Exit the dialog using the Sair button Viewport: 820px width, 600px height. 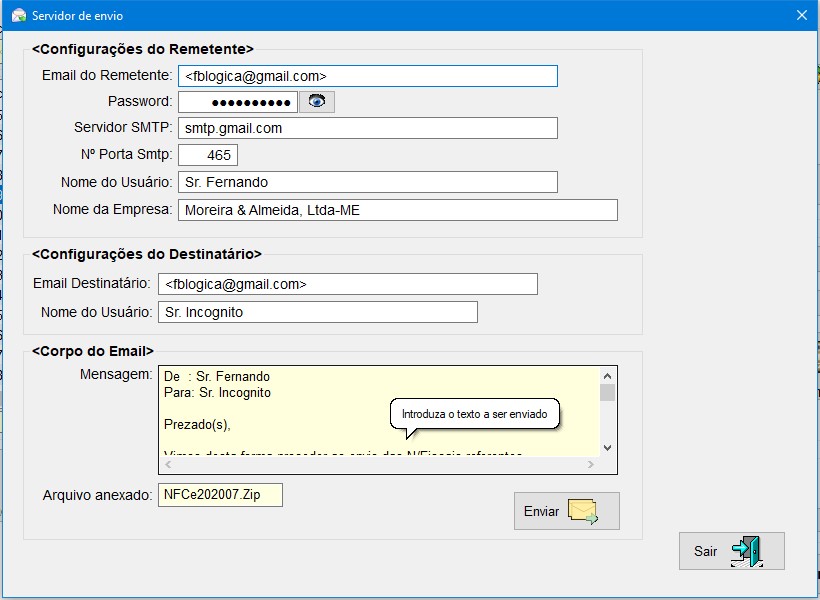[x=731, y=551]
